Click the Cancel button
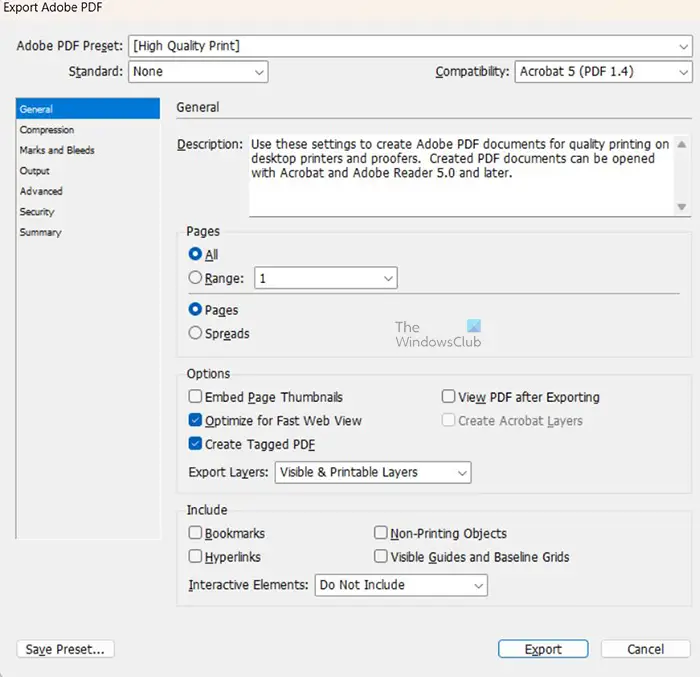This screenshot has height=677, width=700. pos(645,649)
